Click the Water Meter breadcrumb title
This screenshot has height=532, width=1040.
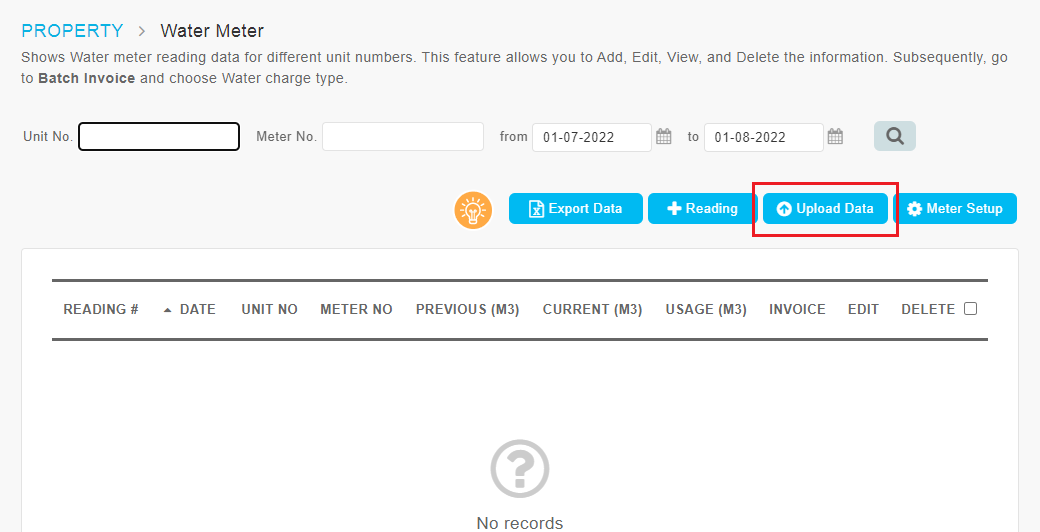212,31
